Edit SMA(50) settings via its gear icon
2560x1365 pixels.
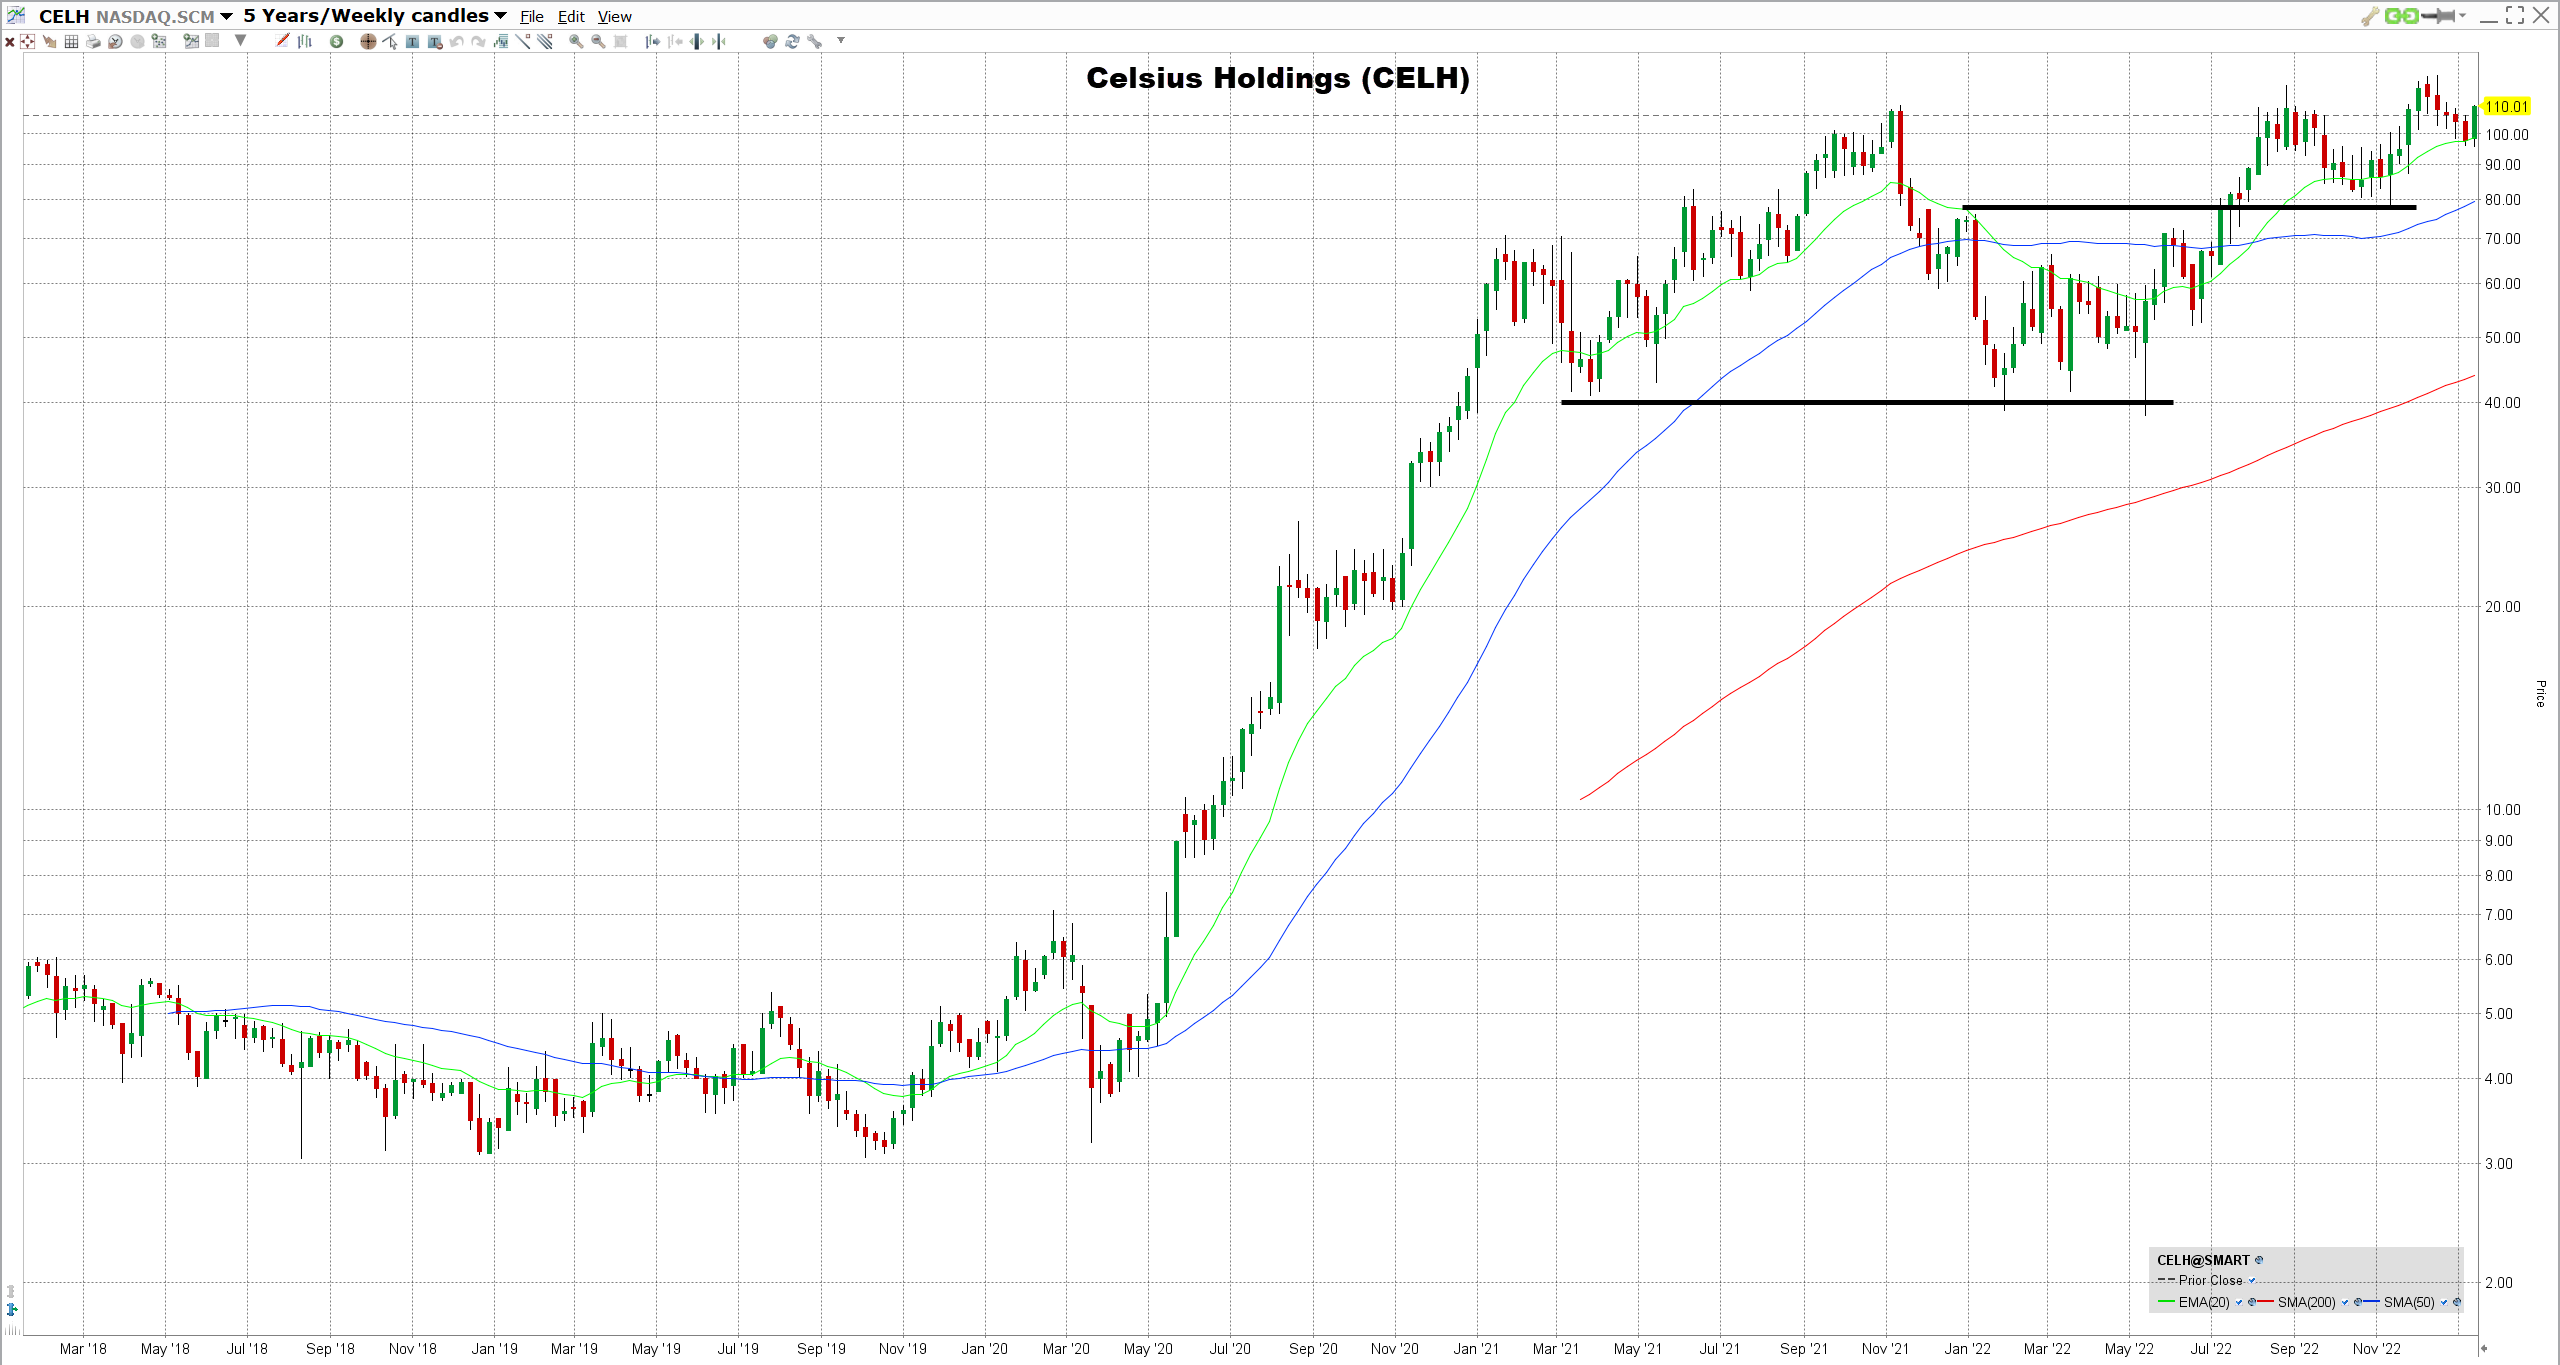coord(2457,1302)
